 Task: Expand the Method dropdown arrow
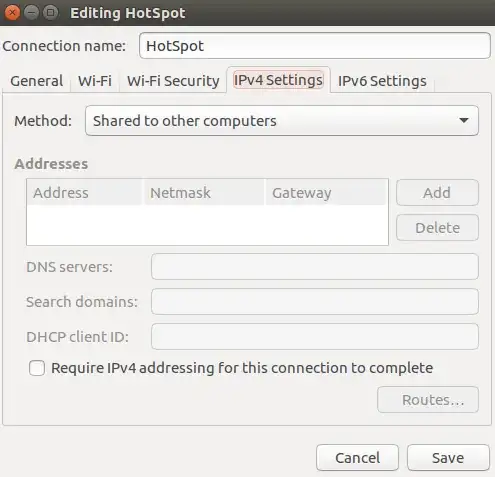click(464, 120)
